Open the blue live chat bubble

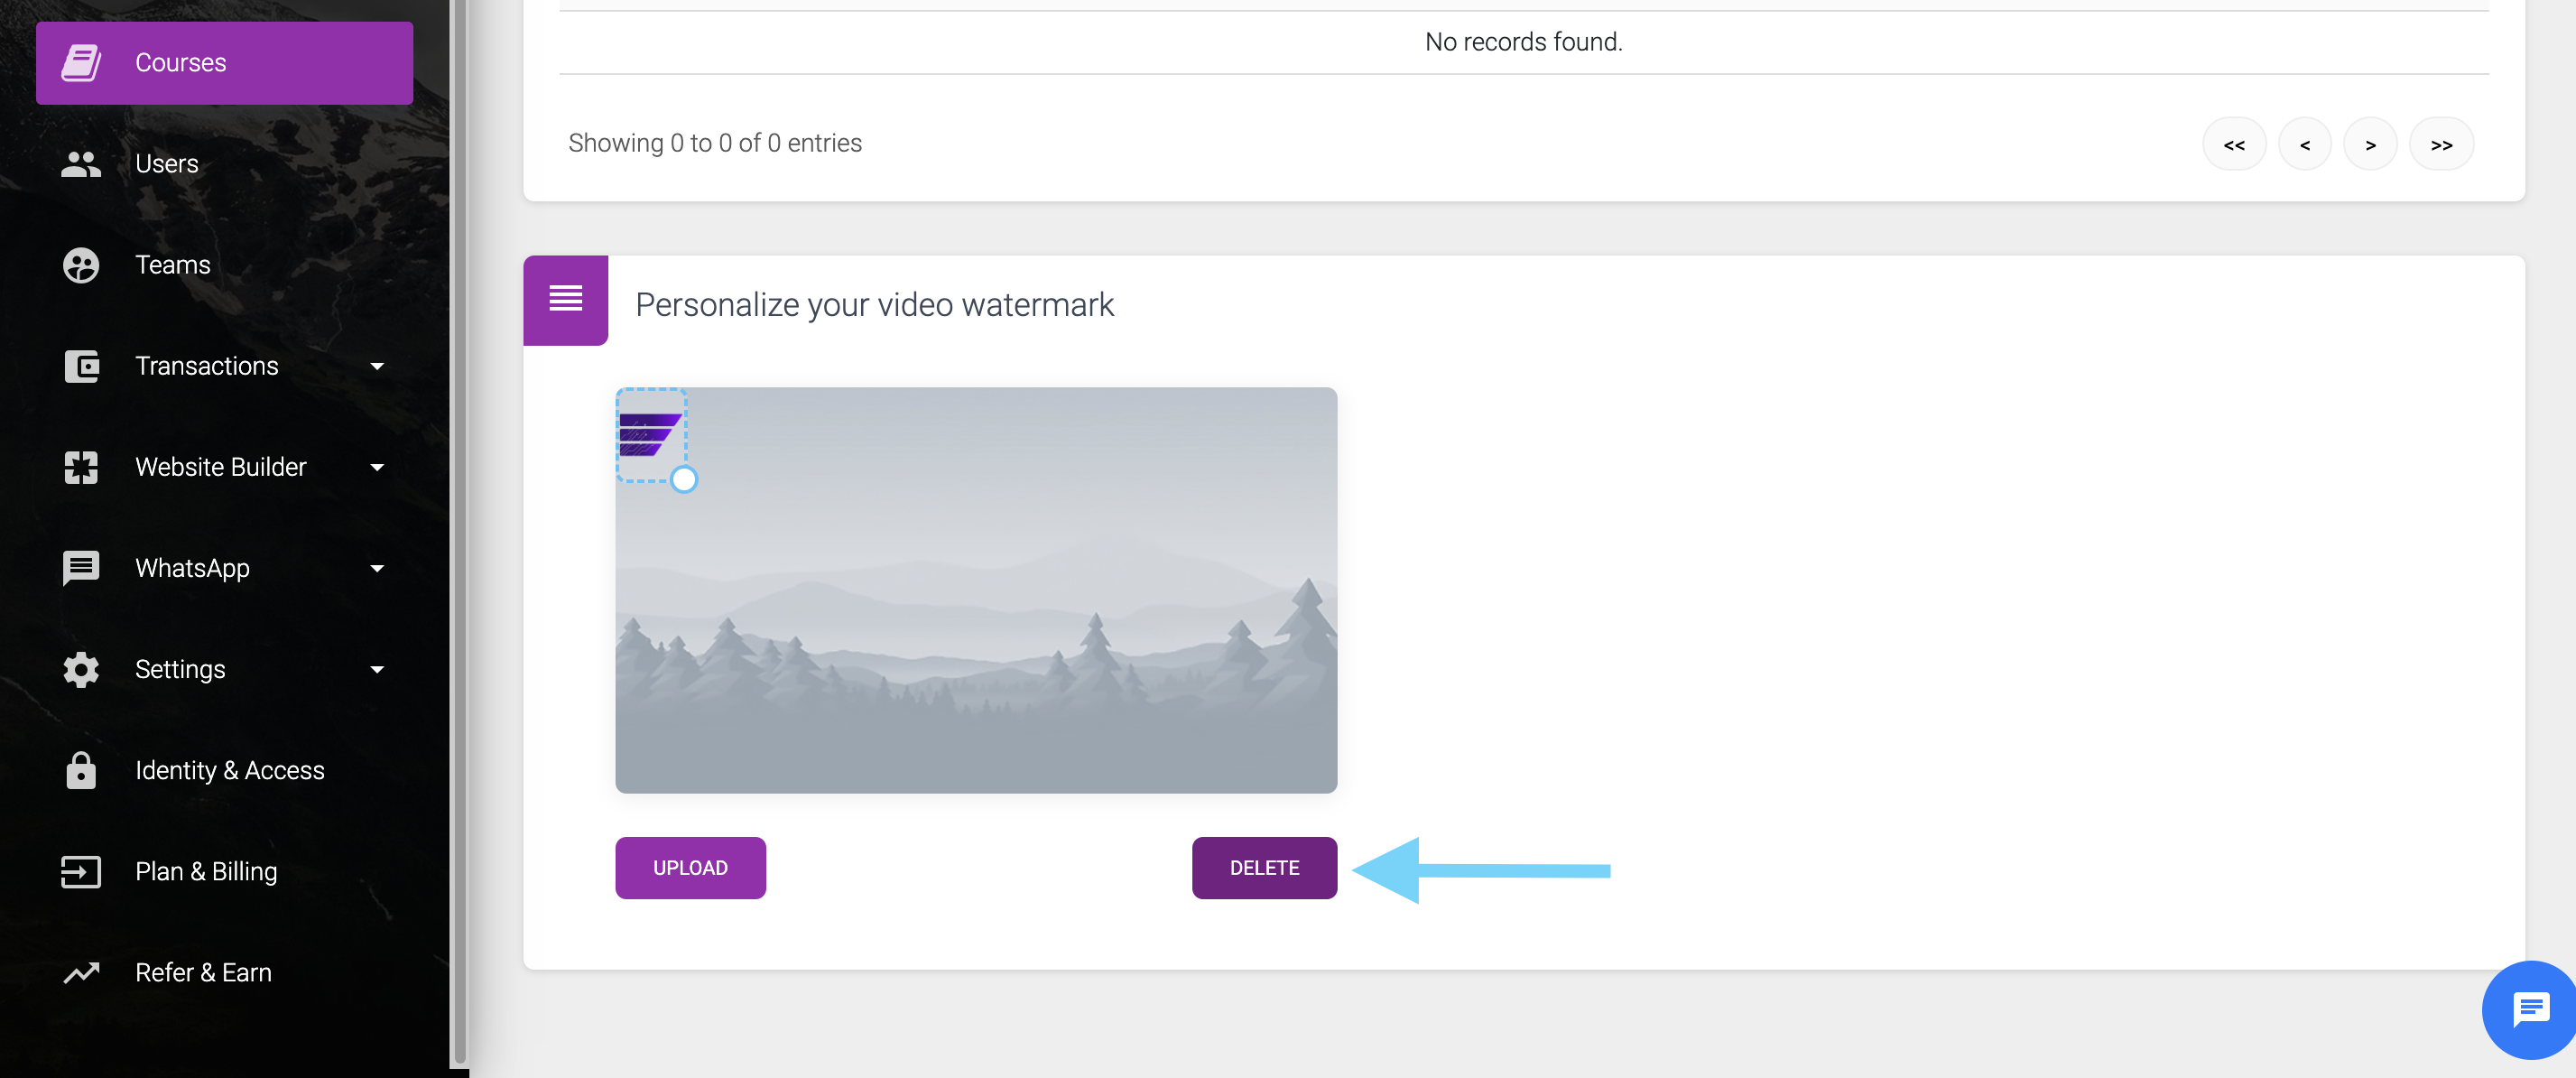tap(2530, 1009)
